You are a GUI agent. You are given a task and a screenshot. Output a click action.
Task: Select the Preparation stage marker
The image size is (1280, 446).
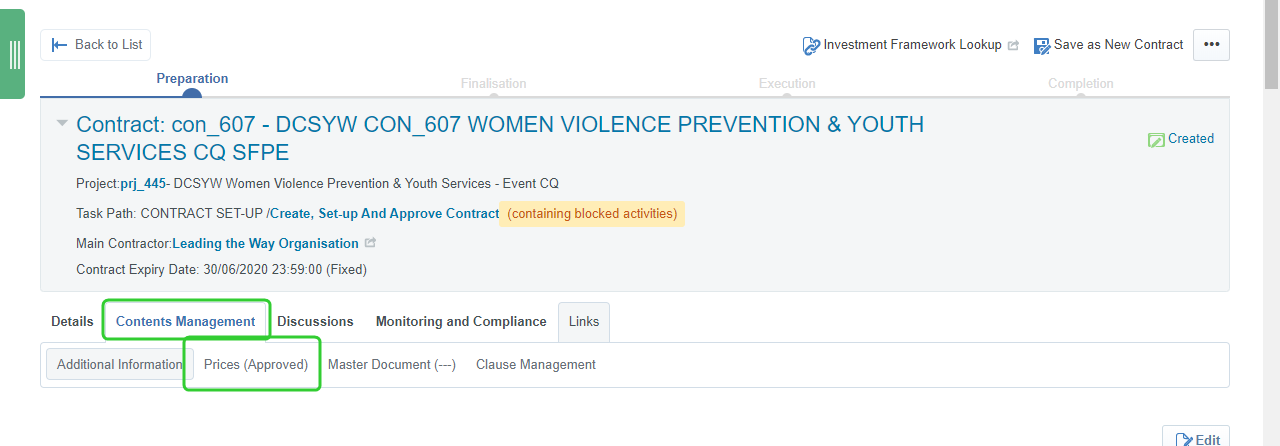[x=192, y=94]
